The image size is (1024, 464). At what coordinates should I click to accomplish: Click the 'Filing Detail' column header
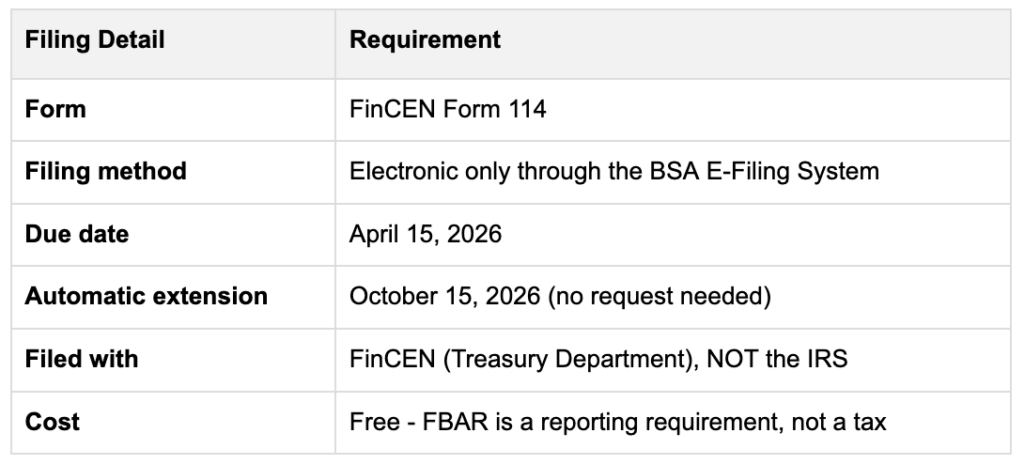tap(94, 42)
